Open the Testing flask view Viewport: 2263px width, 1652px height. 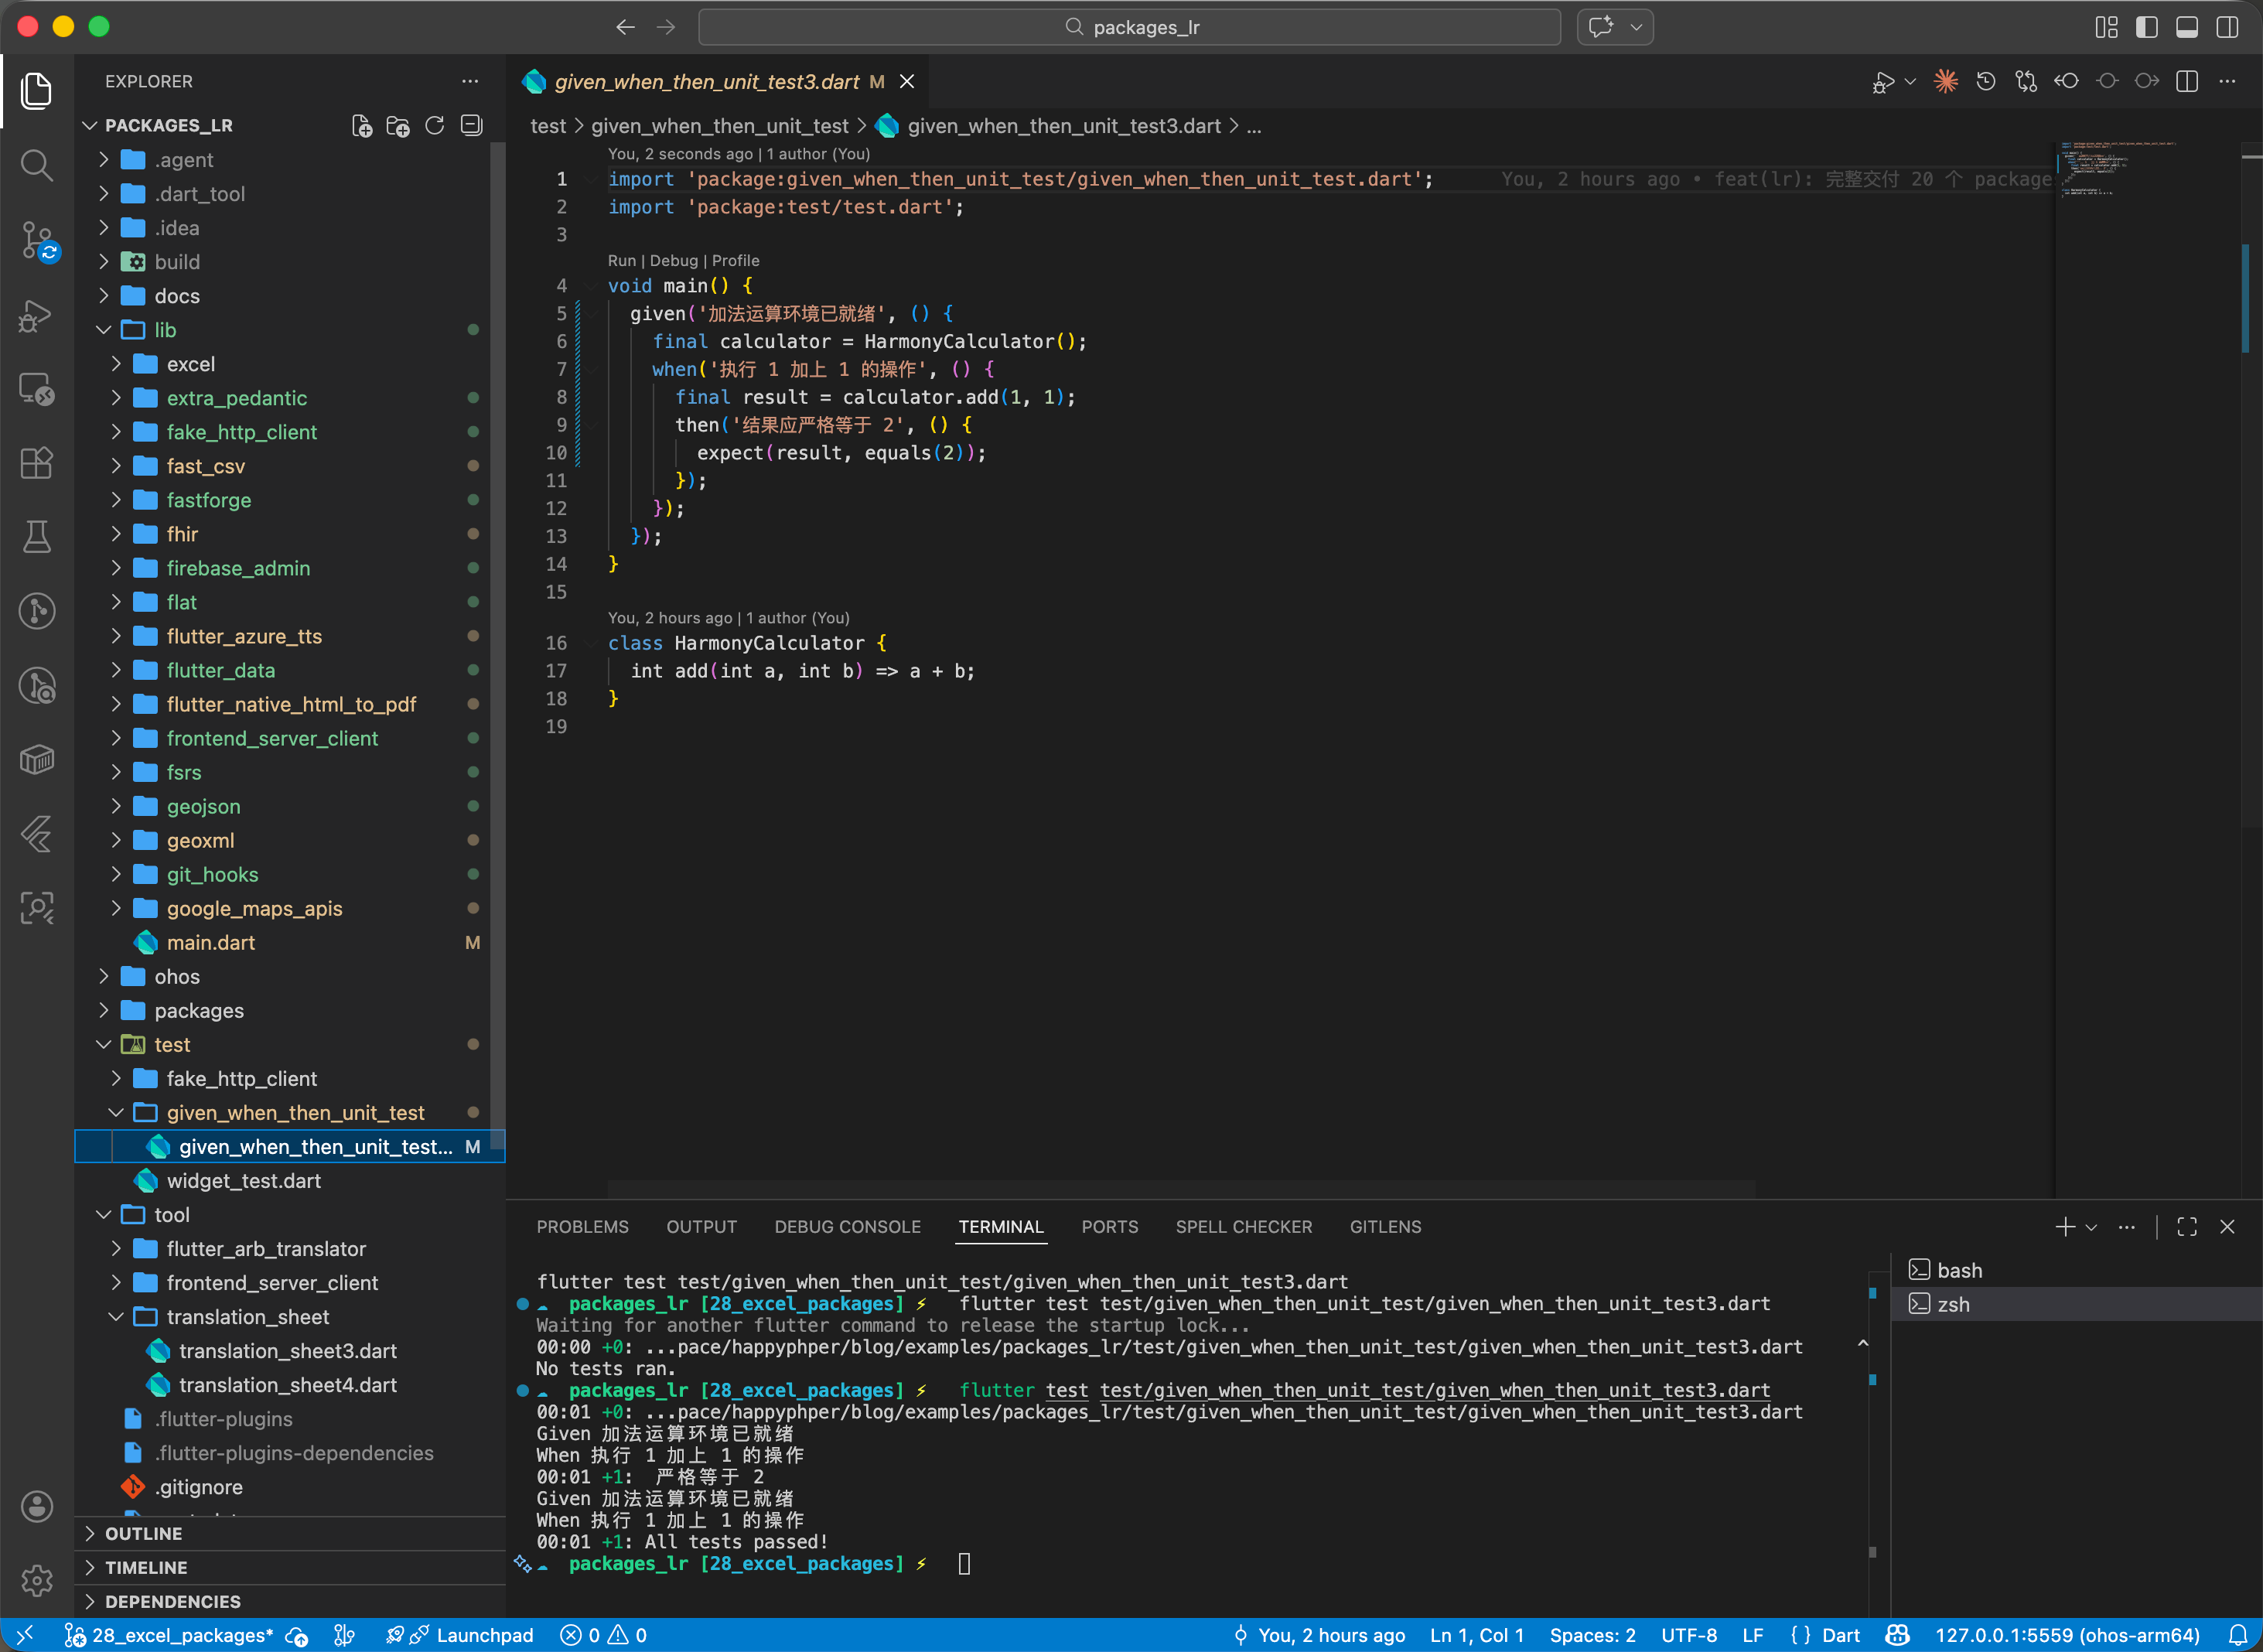pyautogui.click(x=37, y=537)
